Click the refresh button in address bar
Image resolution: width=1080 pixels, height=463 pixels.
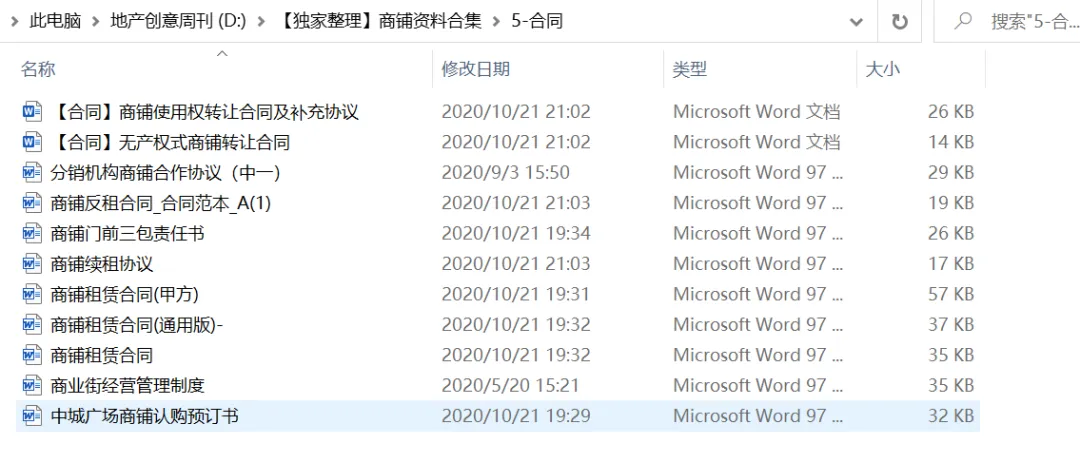pos(900,21)
